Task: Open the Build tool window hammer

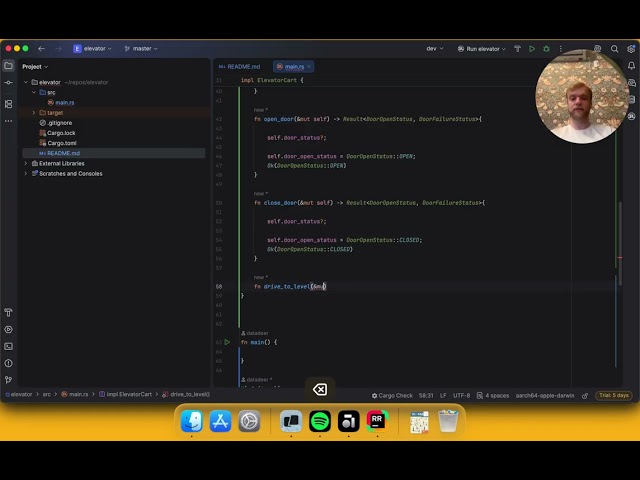Action: point(8,313)
